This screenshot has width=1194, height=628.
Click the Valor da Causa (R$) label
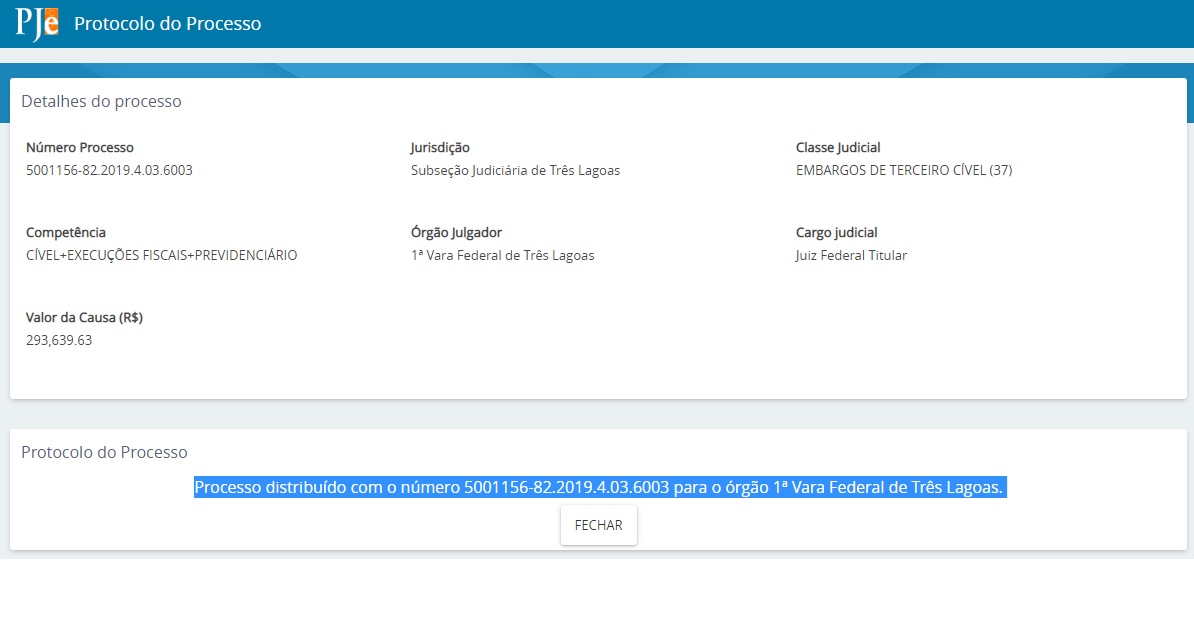[84, 317]
